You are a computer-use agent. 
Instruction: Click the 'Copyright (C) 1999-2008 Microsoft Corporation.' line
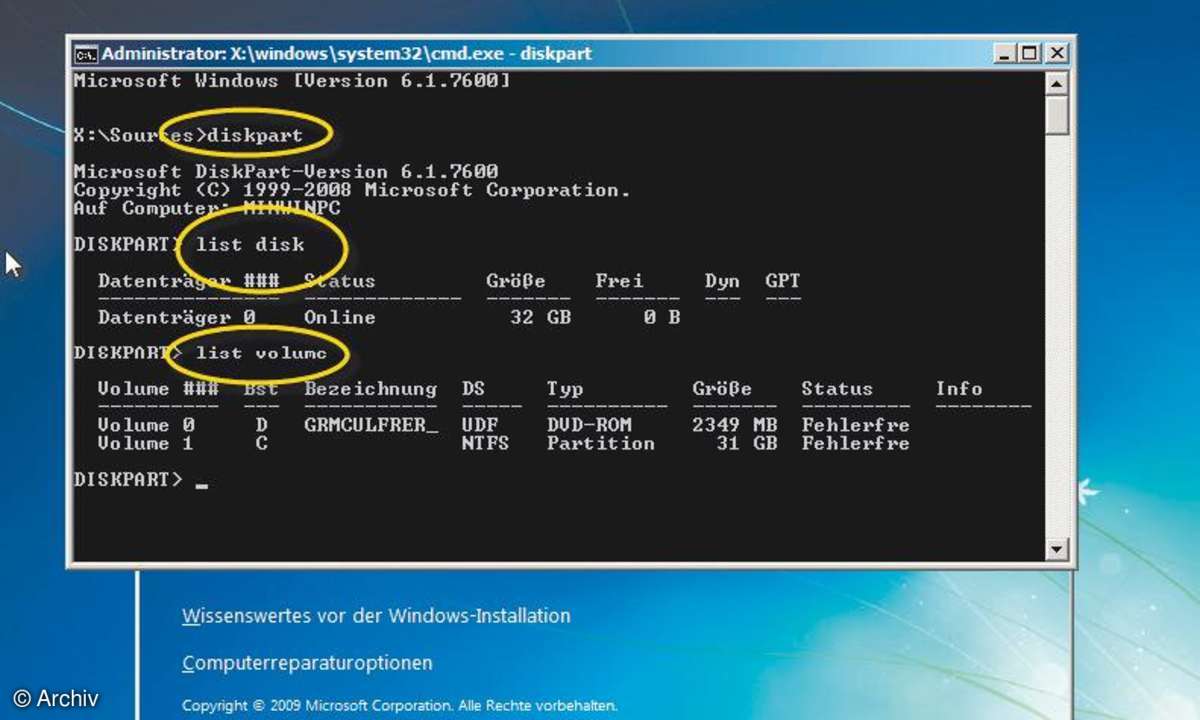(352, 190)
